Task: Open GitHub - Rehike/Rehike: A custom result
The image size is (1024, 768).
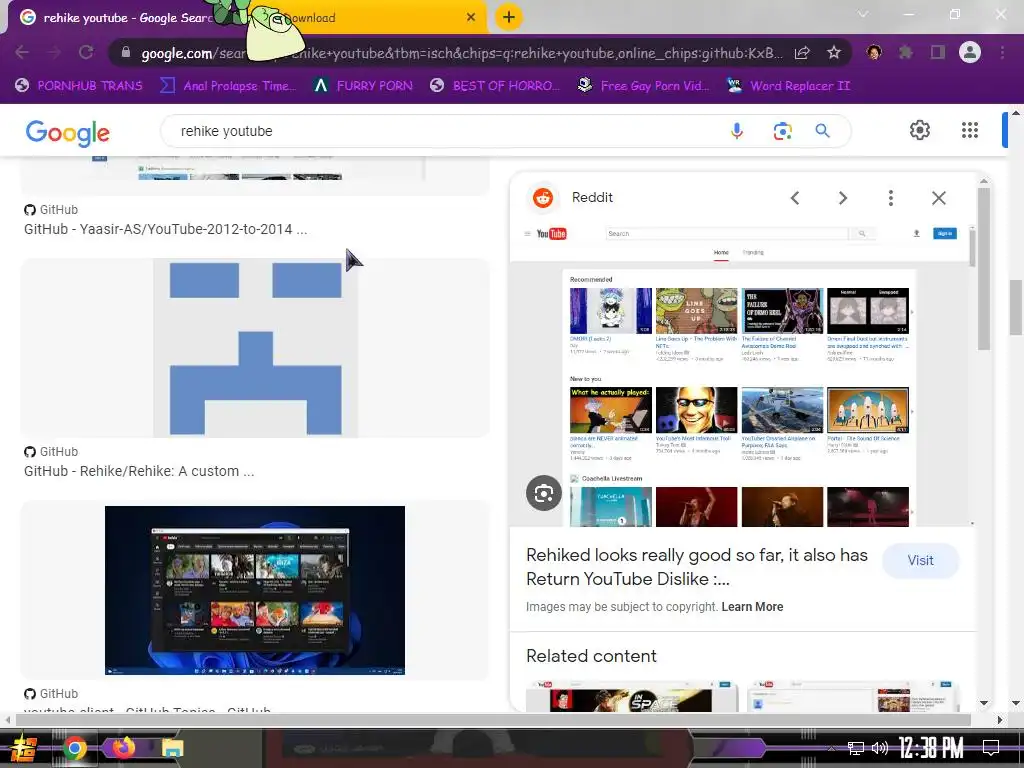Action: [139, 472]
